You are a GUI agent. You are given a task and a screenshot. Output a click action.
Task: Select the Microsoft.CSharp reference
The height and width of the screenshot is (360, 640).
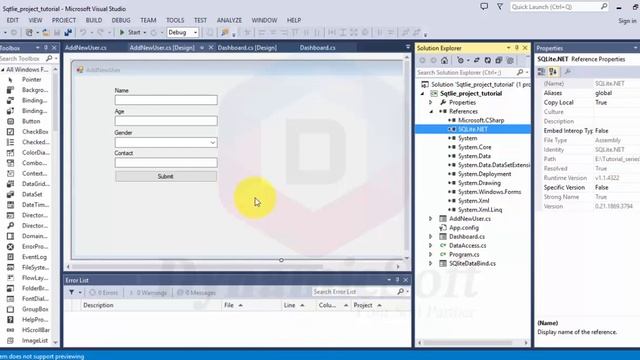click(x=481, y=120)
